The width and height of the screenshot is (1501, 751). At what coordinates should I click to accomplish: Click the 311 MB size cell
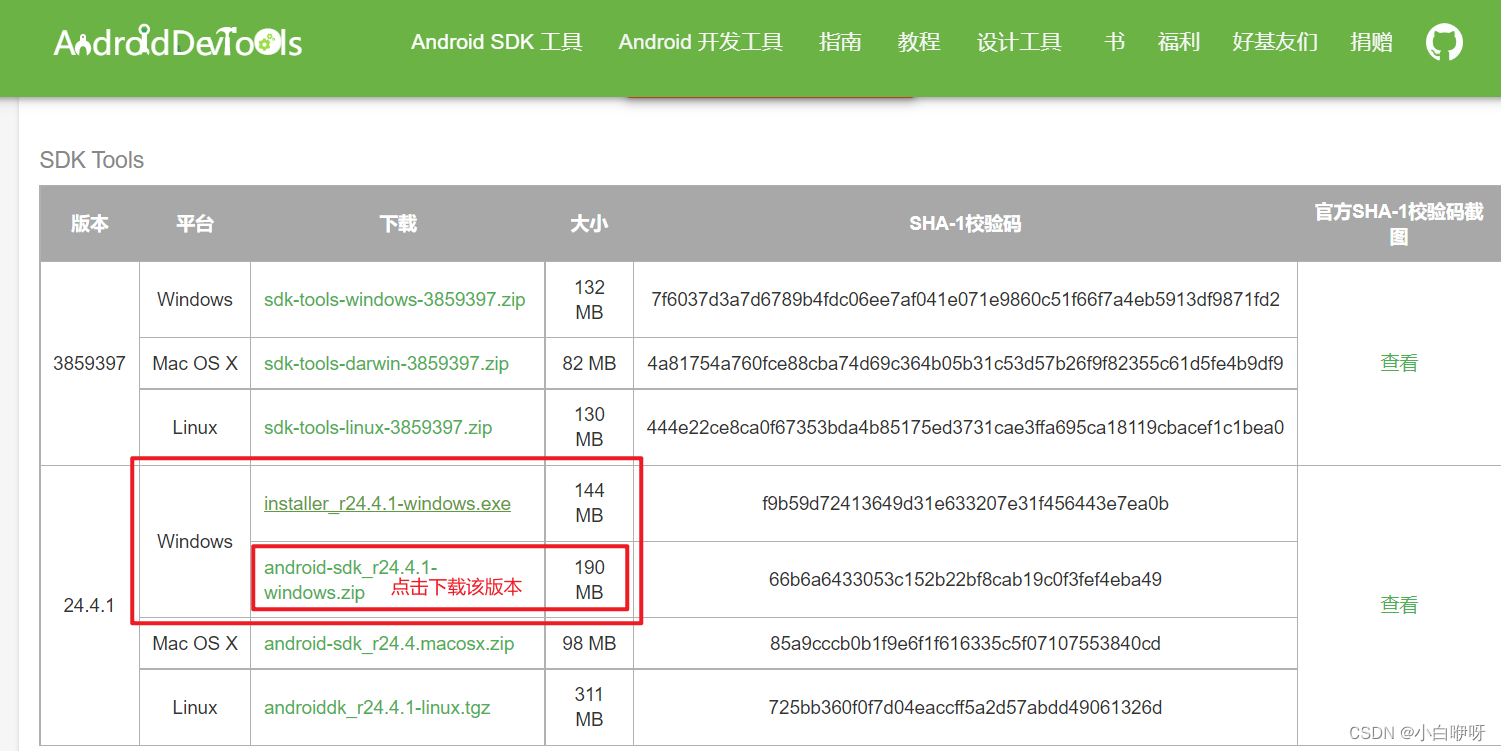(x=589, y=708)
